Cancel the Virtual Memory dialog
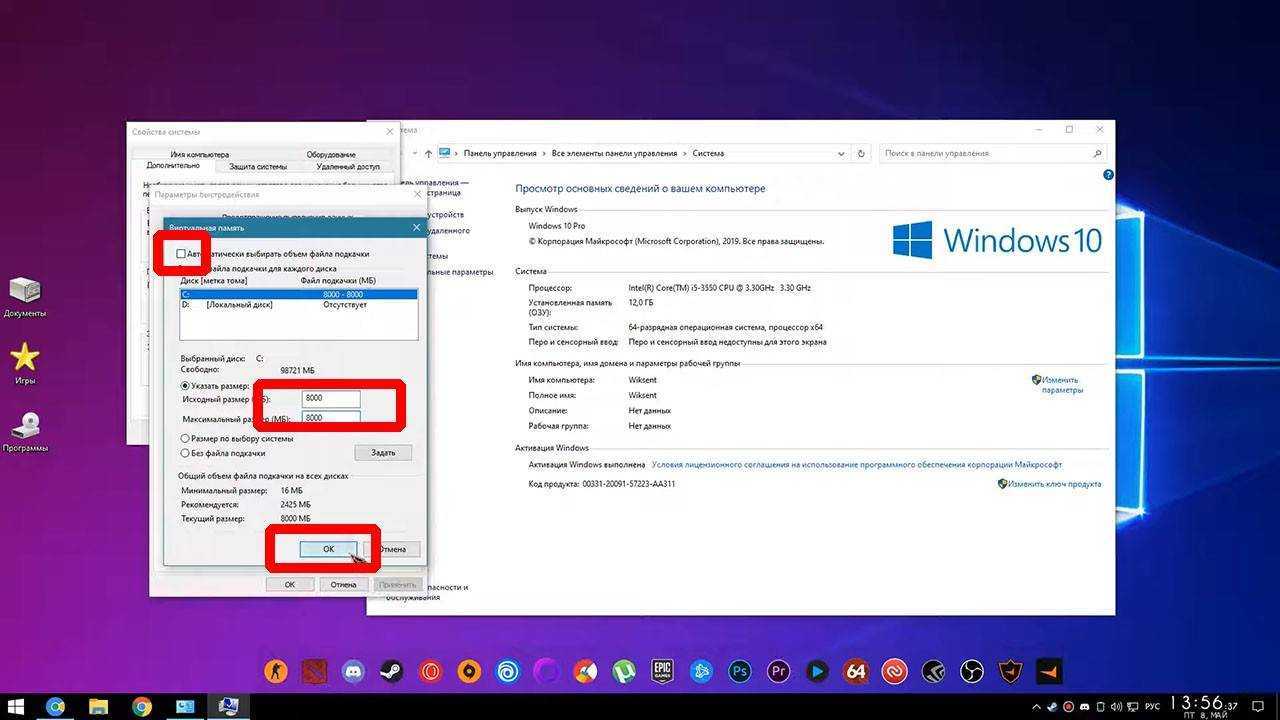Image resolution: width=1280 pixels, height=720 pixels. click(x=394, y=549)
